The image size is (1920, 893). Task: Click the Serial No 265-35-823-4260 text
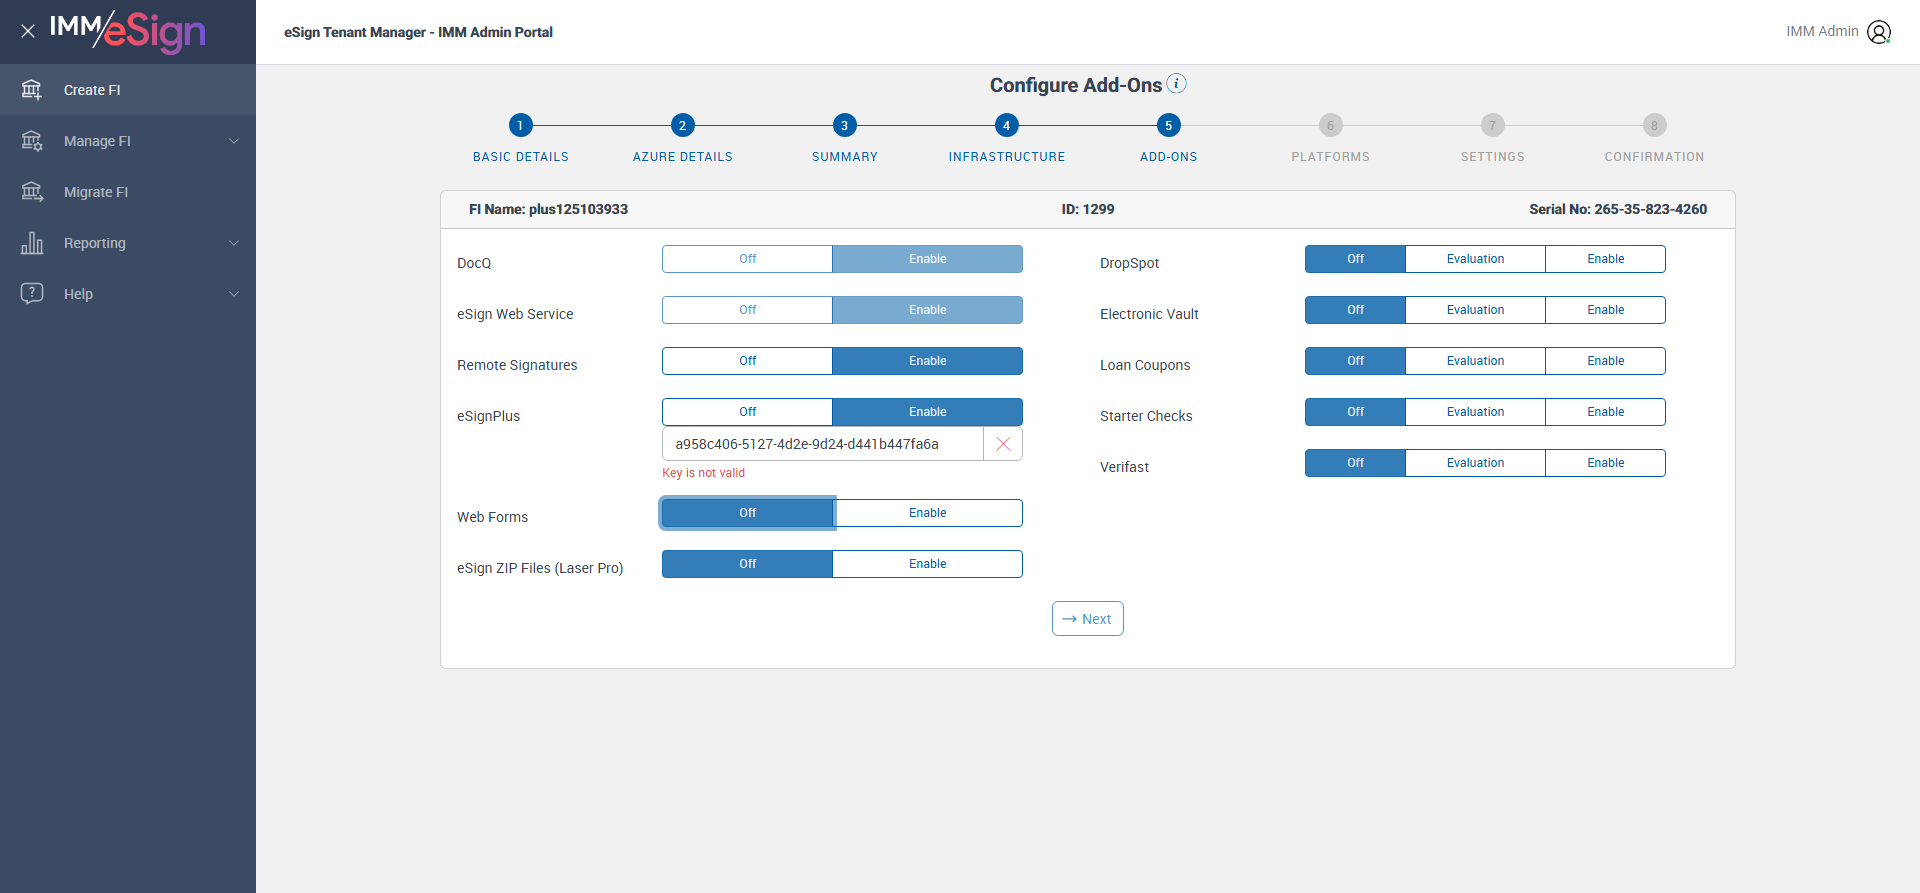coord(1618,209)
